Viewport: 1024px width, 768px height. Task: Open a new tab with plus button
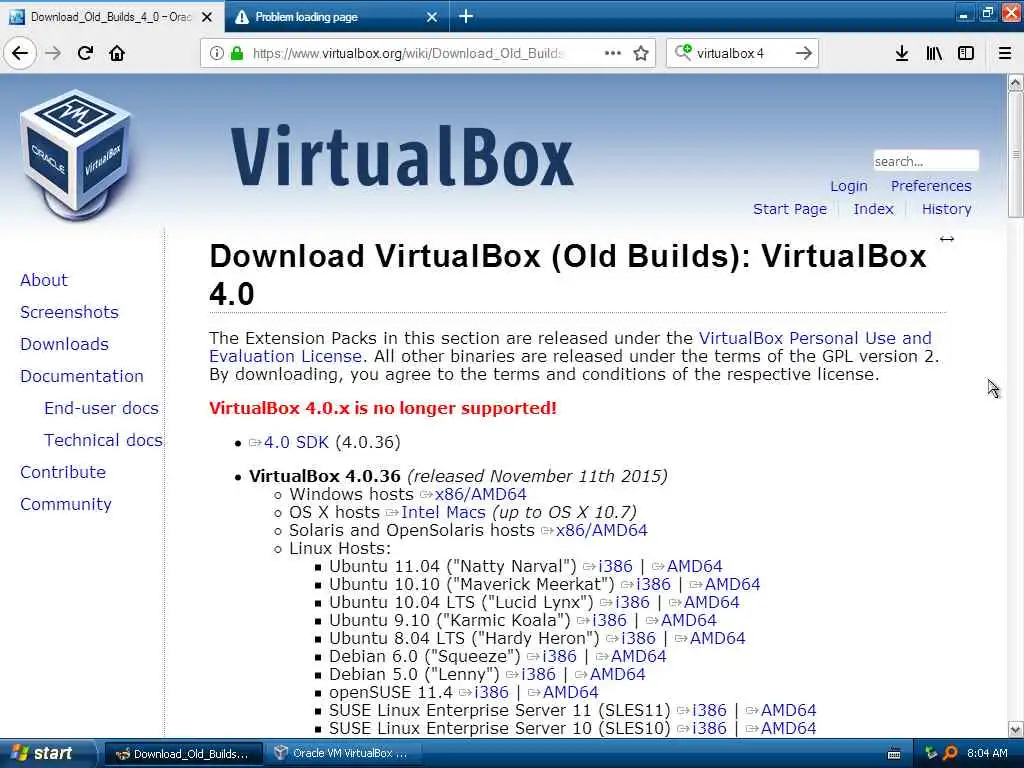click(x=466, y=16)
